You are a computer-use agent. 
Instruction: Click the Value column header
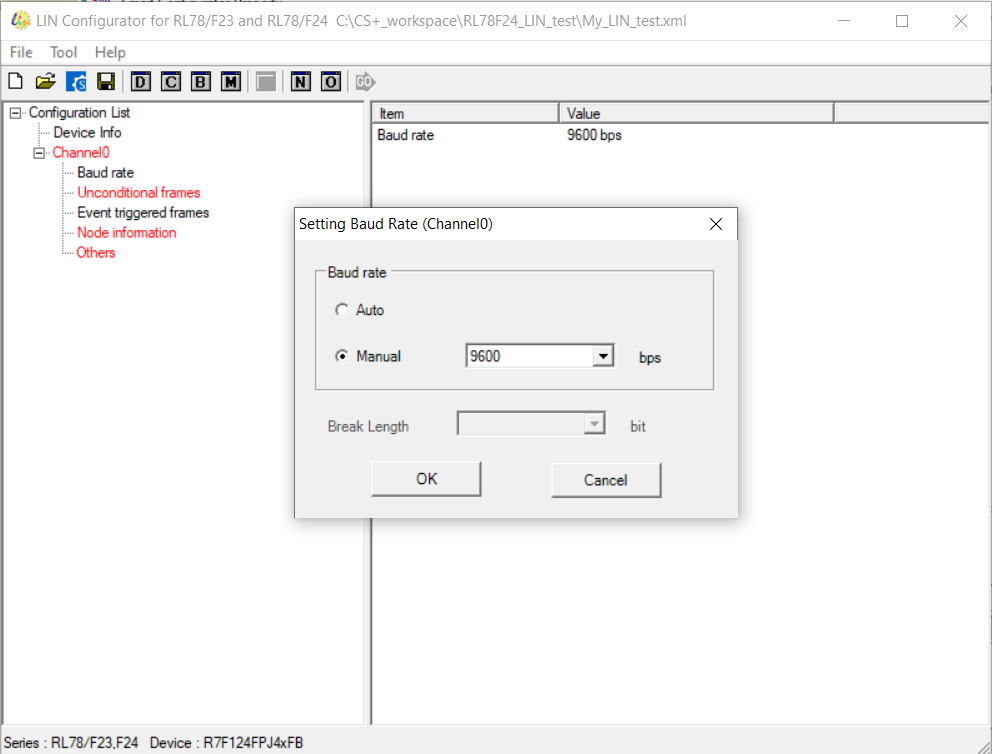coord(697,113)
